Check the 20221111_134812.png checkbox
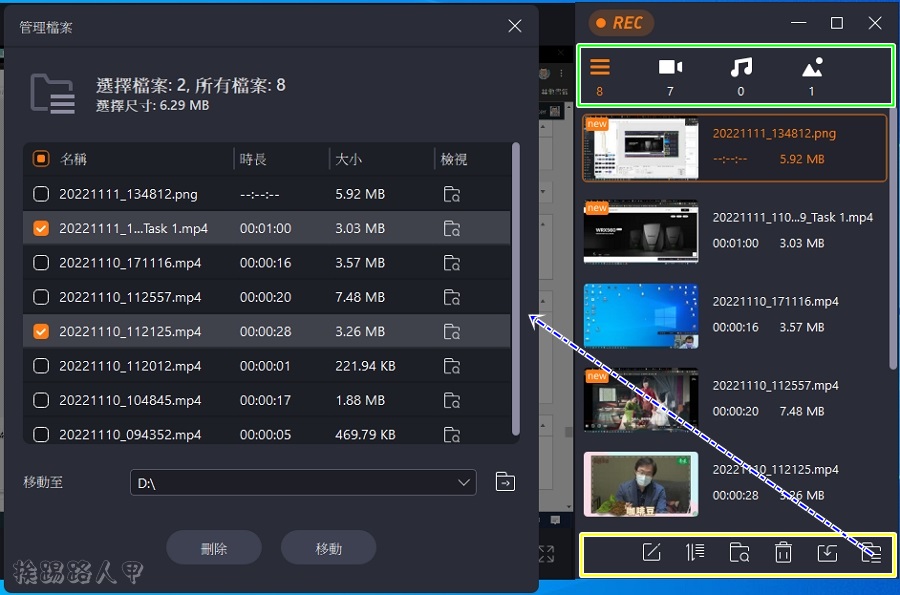The width and height of the screenshot is (900, 595). pos(41,195)
